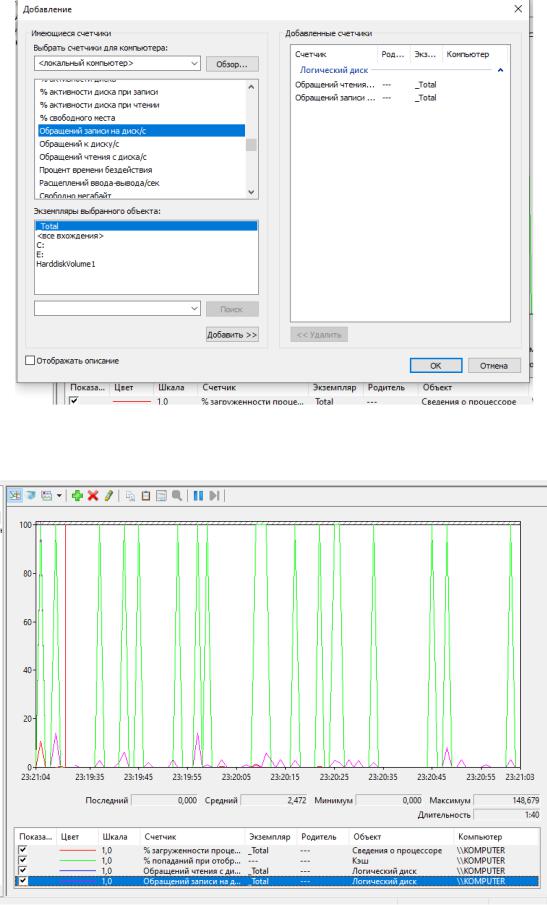Click the Экз... column header in added counters

click(x=426, y=54)
